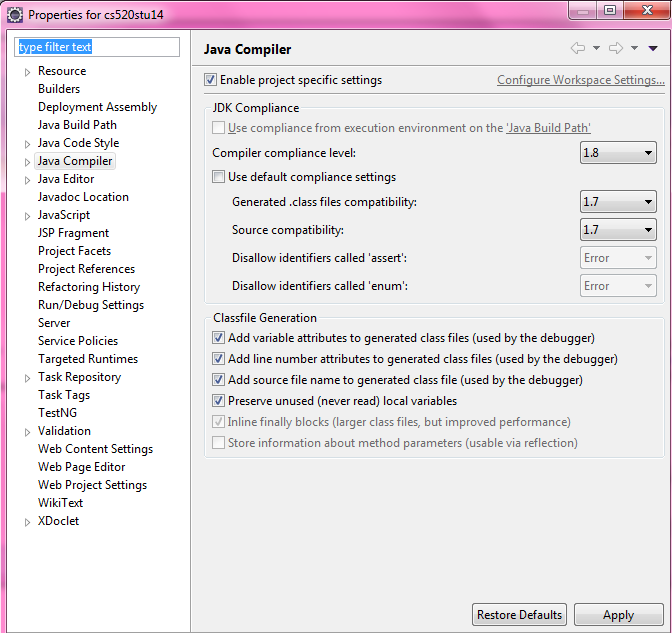Click the back navigation arrow icon
This screenshot has width=672, height=633.
click(x=577, y=48)
